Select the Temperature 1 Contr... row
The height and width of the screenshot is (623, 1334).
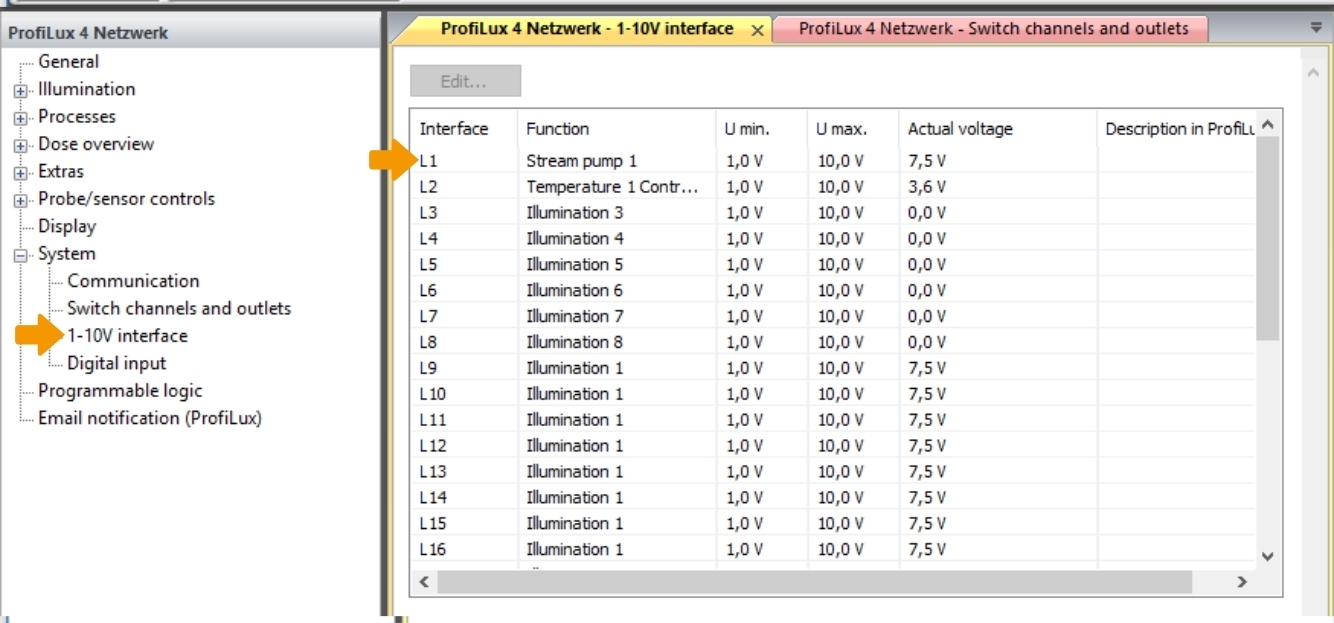pyautogui.click(x=833, y=186)
